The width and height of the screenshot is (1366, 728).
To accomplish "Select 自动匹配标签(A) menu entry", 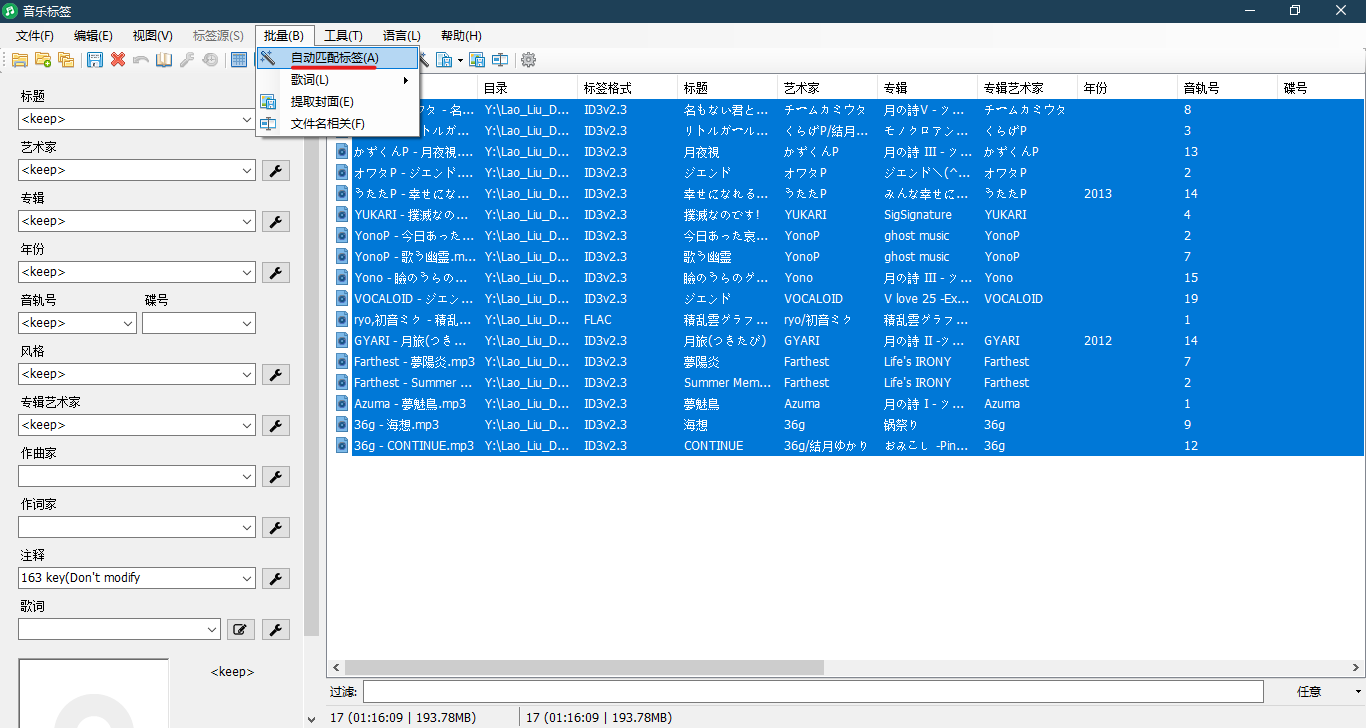I will [335, 58].
